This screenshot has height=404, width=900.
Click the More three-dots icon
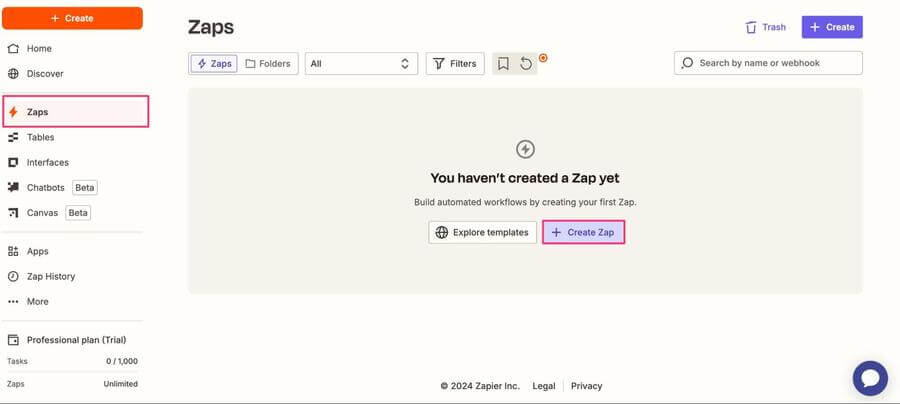[x=13, y=302]
